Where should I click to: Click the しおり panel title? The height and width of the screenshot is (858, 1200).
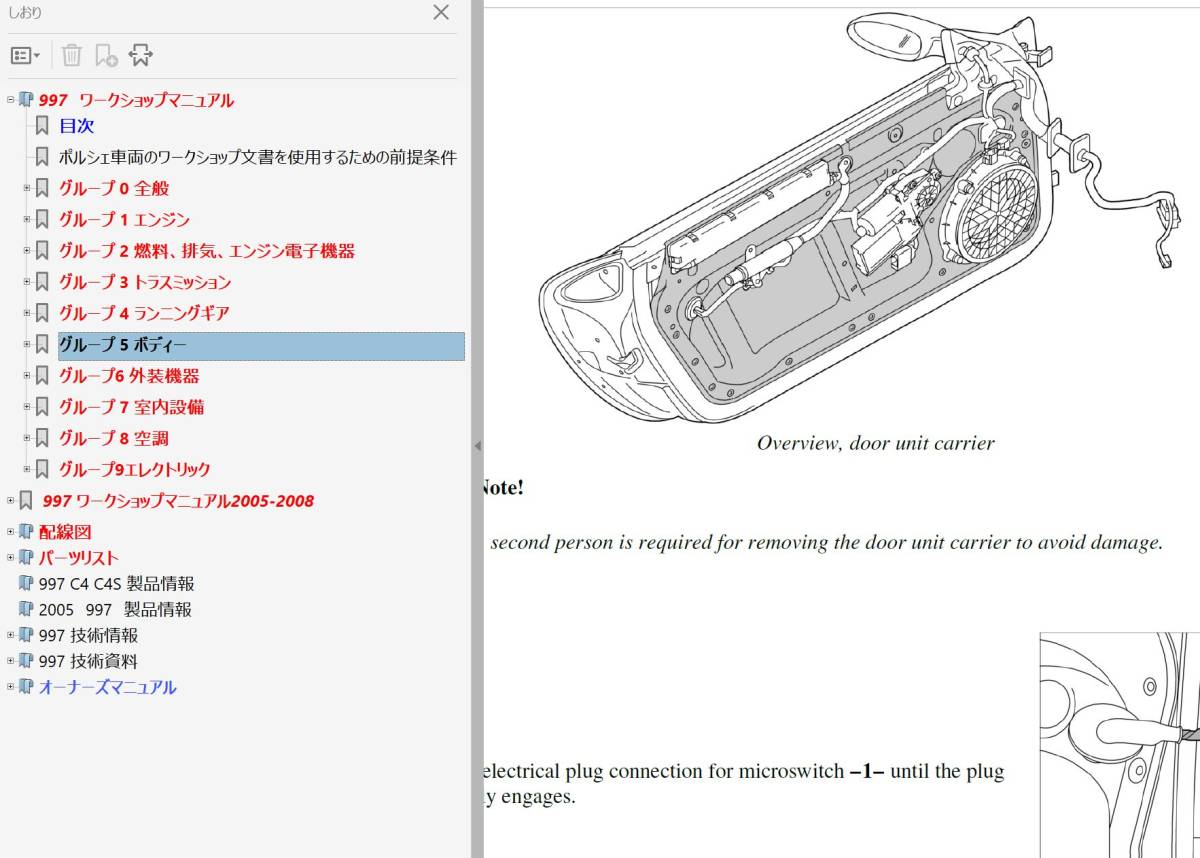tap(25, 13)
